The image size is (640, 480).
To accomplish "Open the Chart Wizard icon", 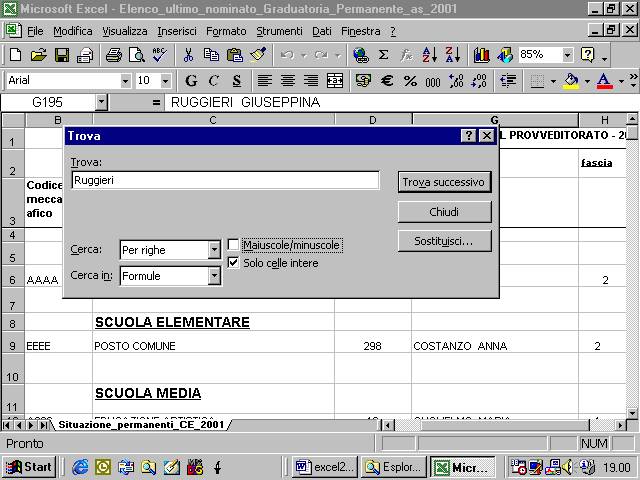I will coord(482,55).
